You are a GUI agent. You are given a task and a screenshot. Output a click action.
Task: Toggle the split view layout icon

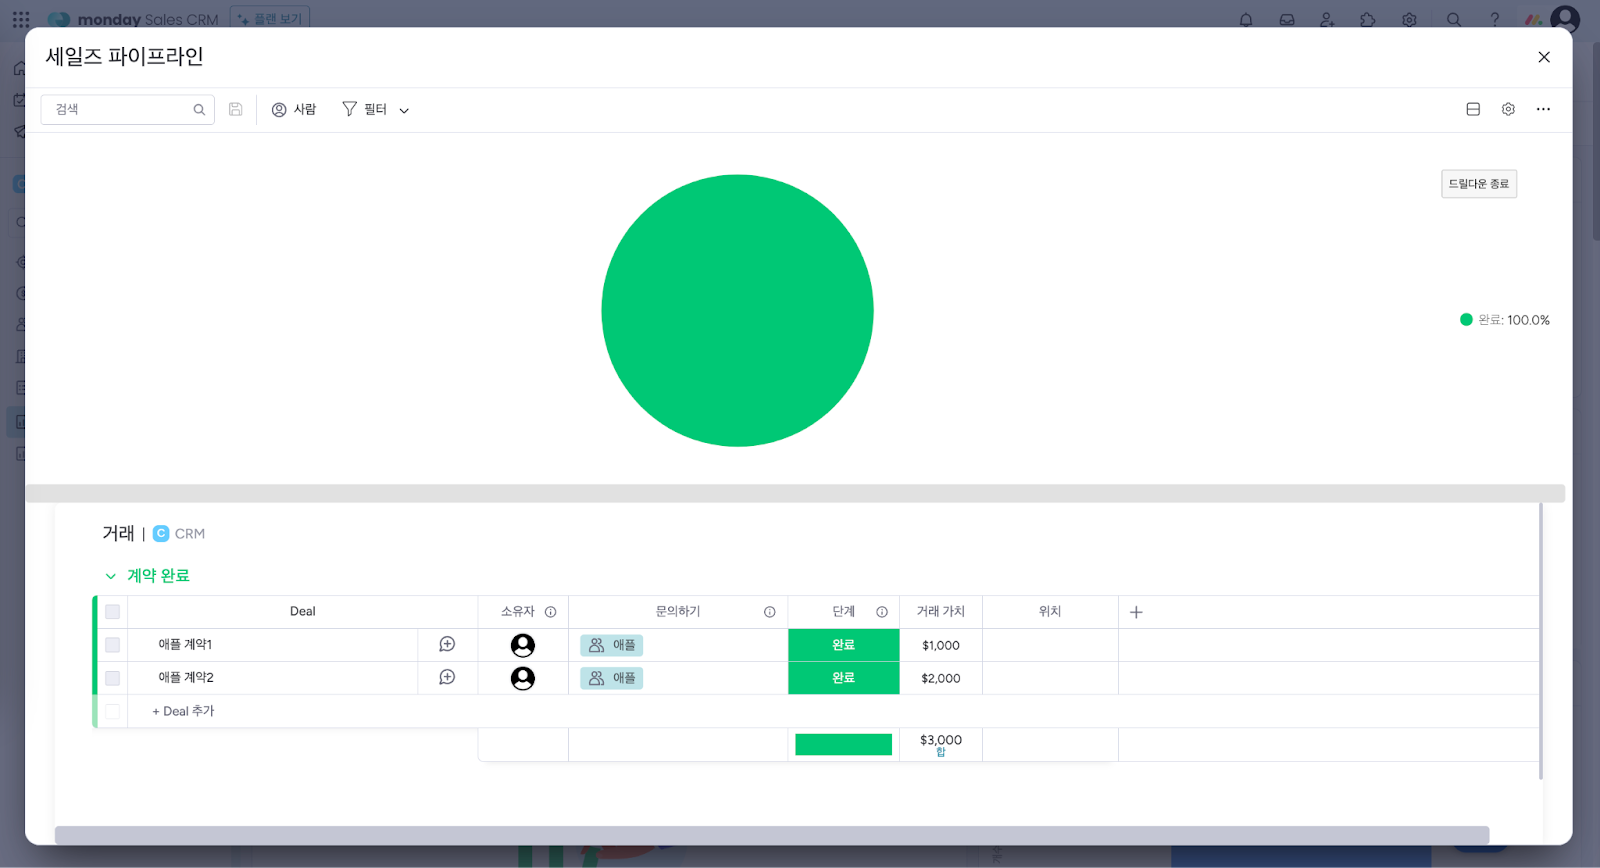1473,109
